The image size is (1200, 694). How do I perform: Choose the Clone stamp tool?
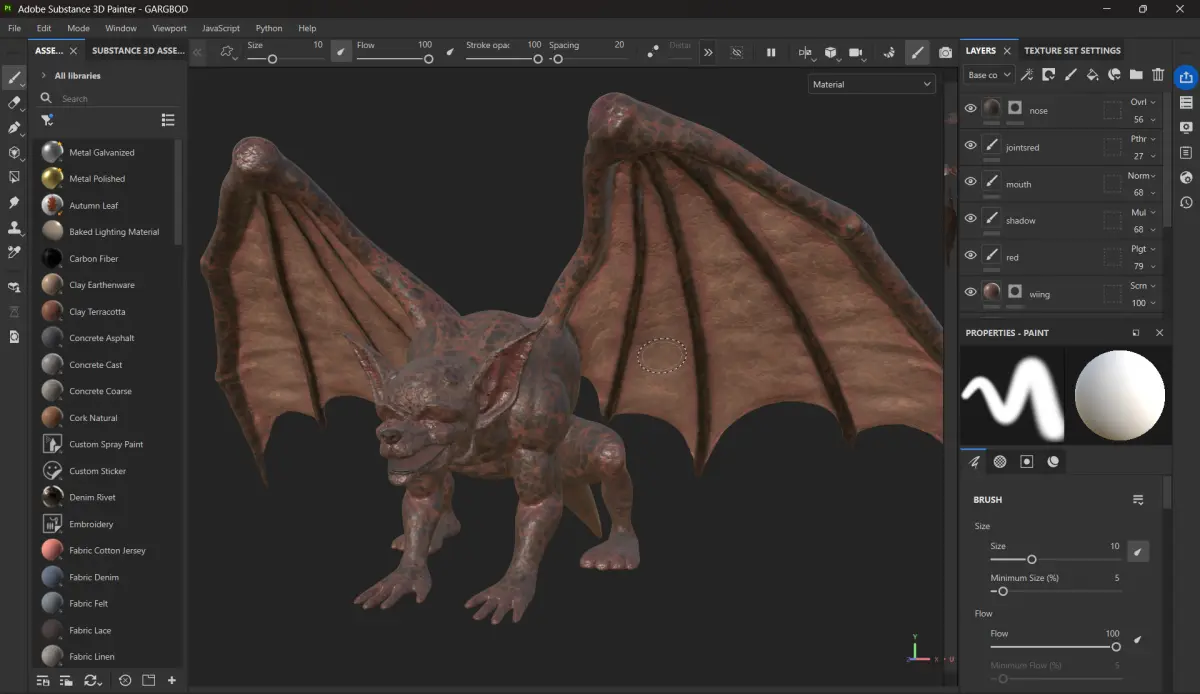(14, 228)
